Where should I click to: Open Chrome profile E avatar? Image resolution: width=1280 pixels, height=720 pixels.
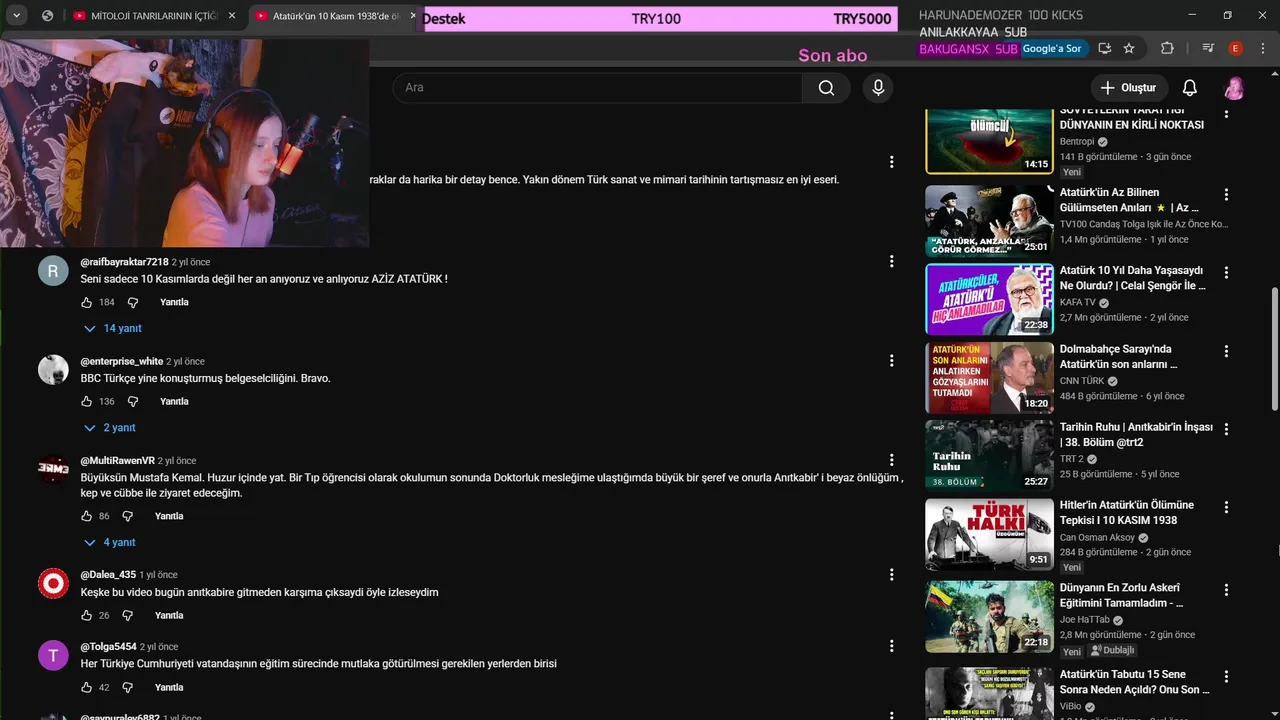pyautogui.click(x=1236, y=48)
